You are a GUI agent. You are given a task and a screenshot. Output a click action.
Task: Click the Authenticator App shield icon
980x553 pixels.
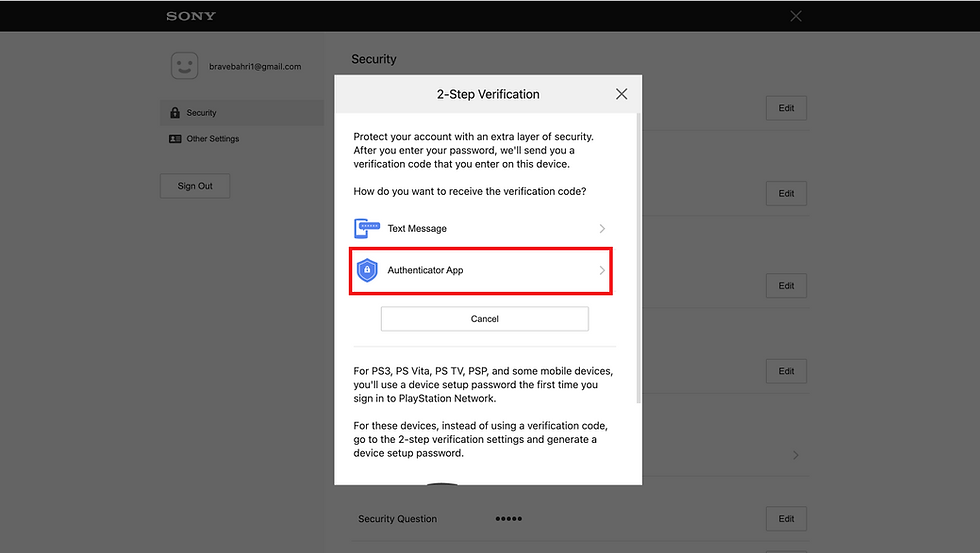[x=367, y=271]
